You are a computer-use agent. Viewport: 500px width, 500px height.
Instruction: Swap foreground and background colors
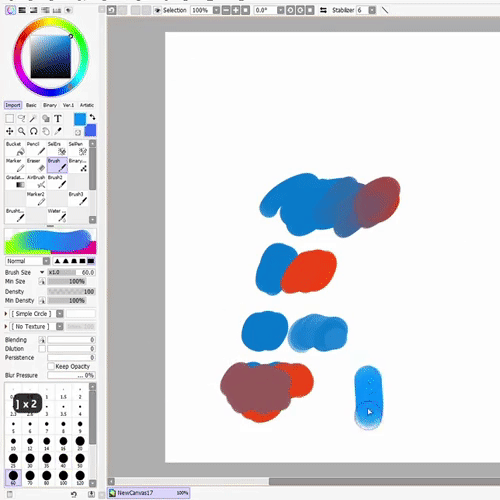click(92, 117)
